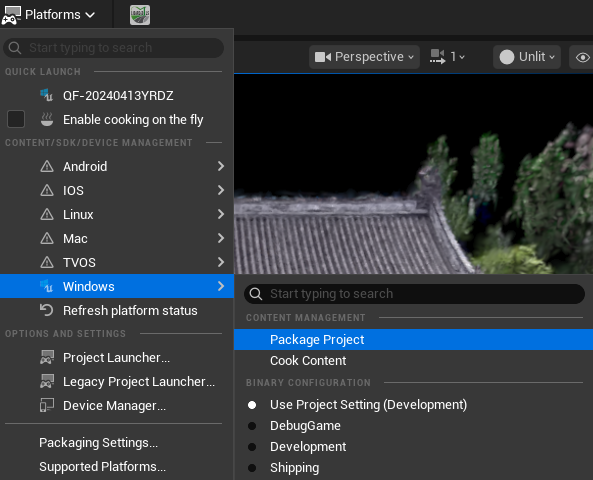Click the circular refresh arrow icon

(x=47, y=310)
